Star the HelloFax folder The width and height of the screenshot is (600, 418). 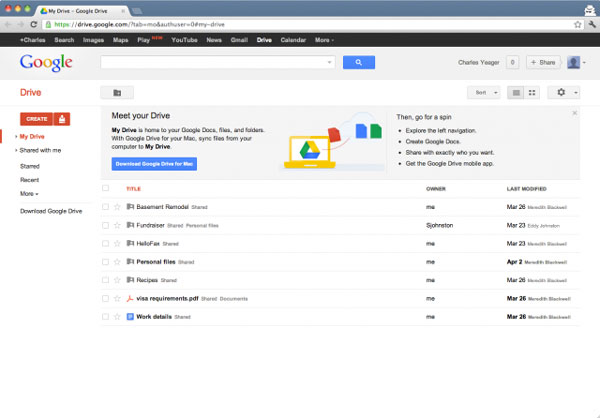click(x=117, y=243)
